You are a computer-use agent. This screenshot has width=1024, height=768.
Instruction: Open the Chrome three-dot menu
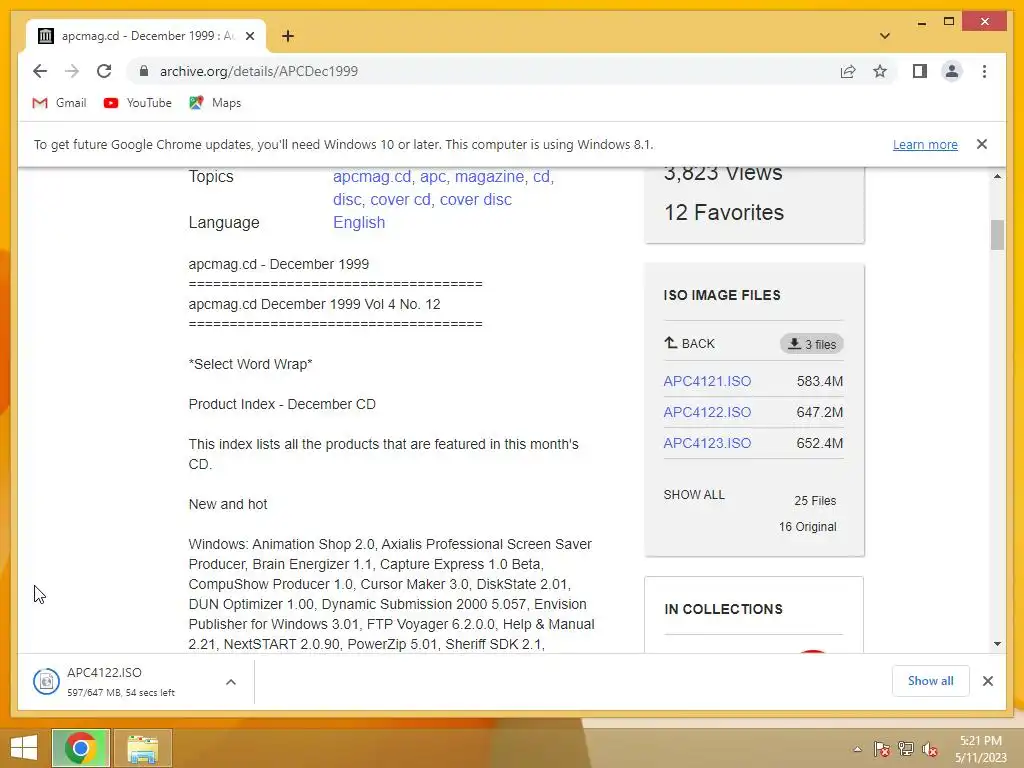[x=984, y=71]
